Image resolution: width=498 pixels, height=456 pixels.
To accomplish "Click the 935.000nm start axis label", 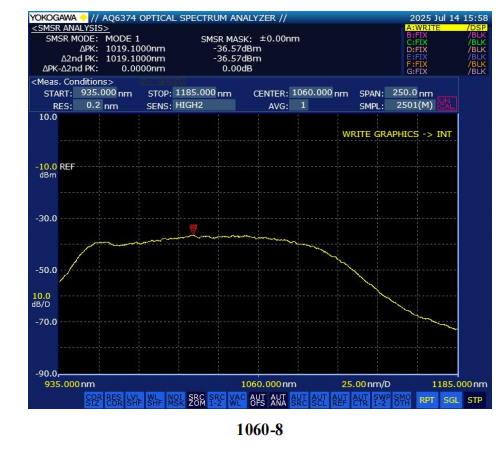I will 70,384.
